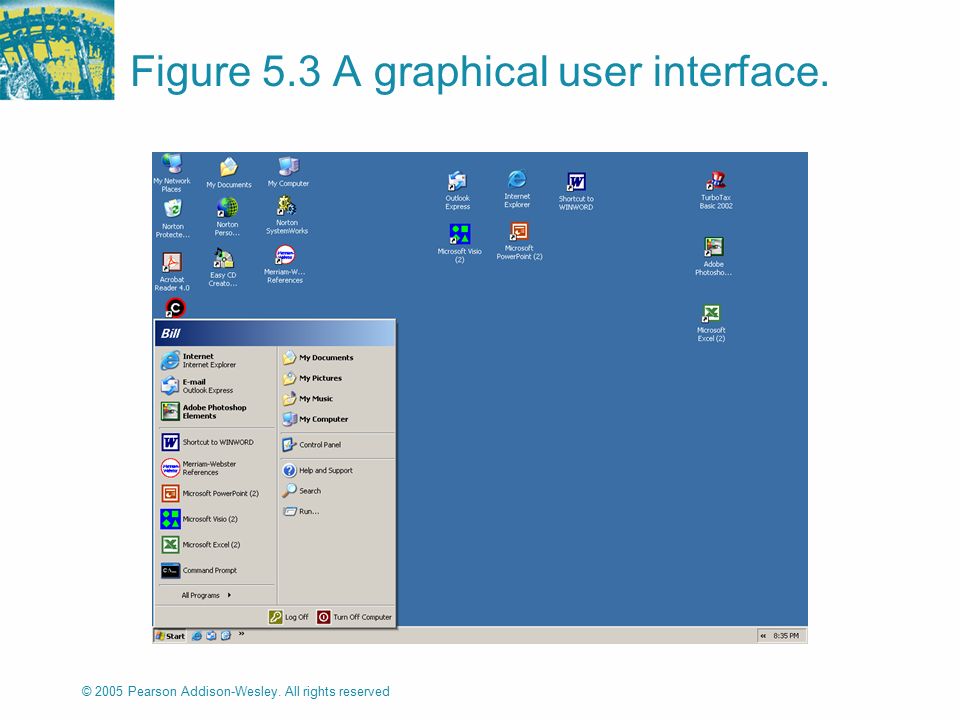Select Shortcut to WINWORD in Start menu
Viewport: 960px width, 720px height.
click(216, 442)
